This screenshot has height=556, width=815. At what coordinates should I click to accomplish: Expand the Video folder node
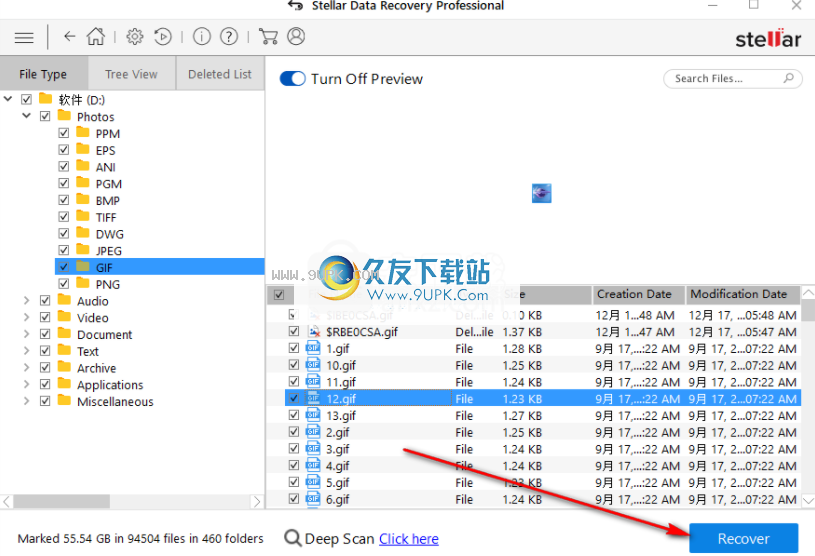click(x=27, y=317)
